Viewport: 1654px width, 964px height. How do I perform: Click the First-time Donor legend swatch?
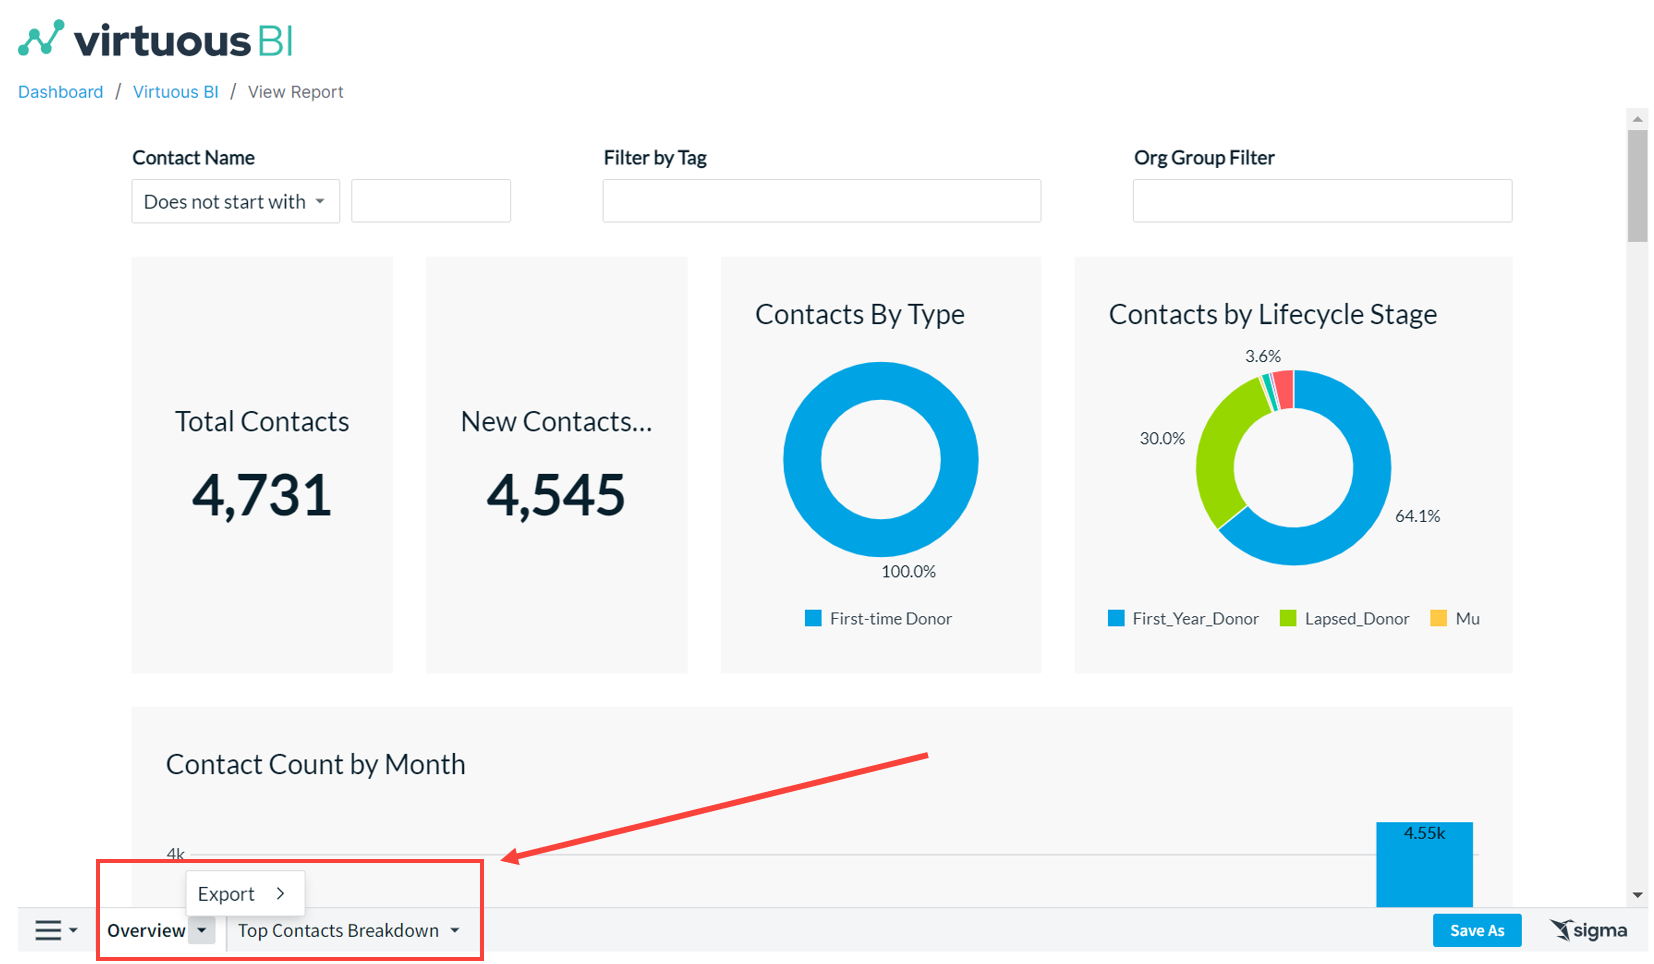coord(813,618)
